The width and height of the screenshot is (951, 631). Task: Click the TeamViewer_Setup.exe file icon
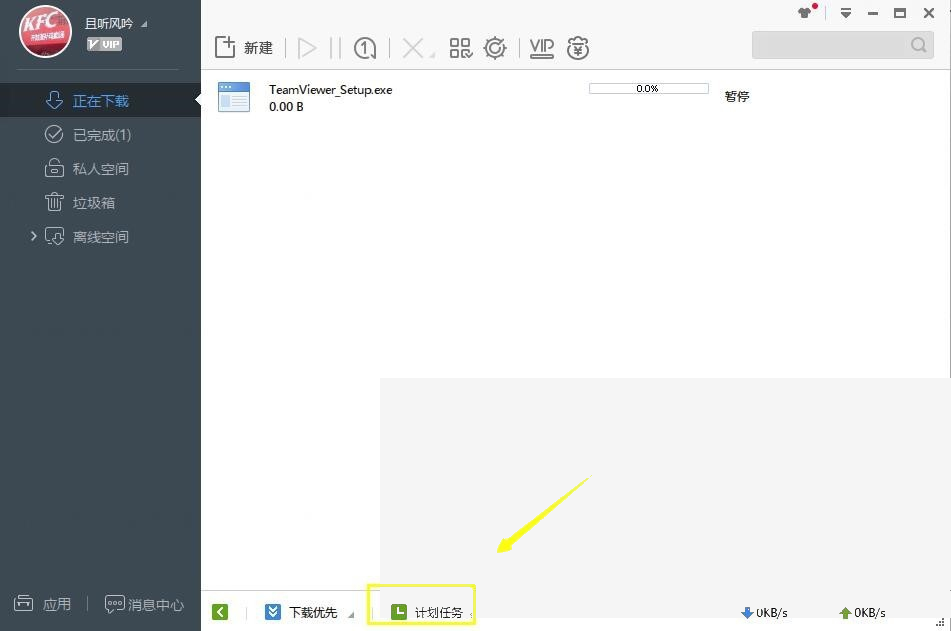(234, 97)
